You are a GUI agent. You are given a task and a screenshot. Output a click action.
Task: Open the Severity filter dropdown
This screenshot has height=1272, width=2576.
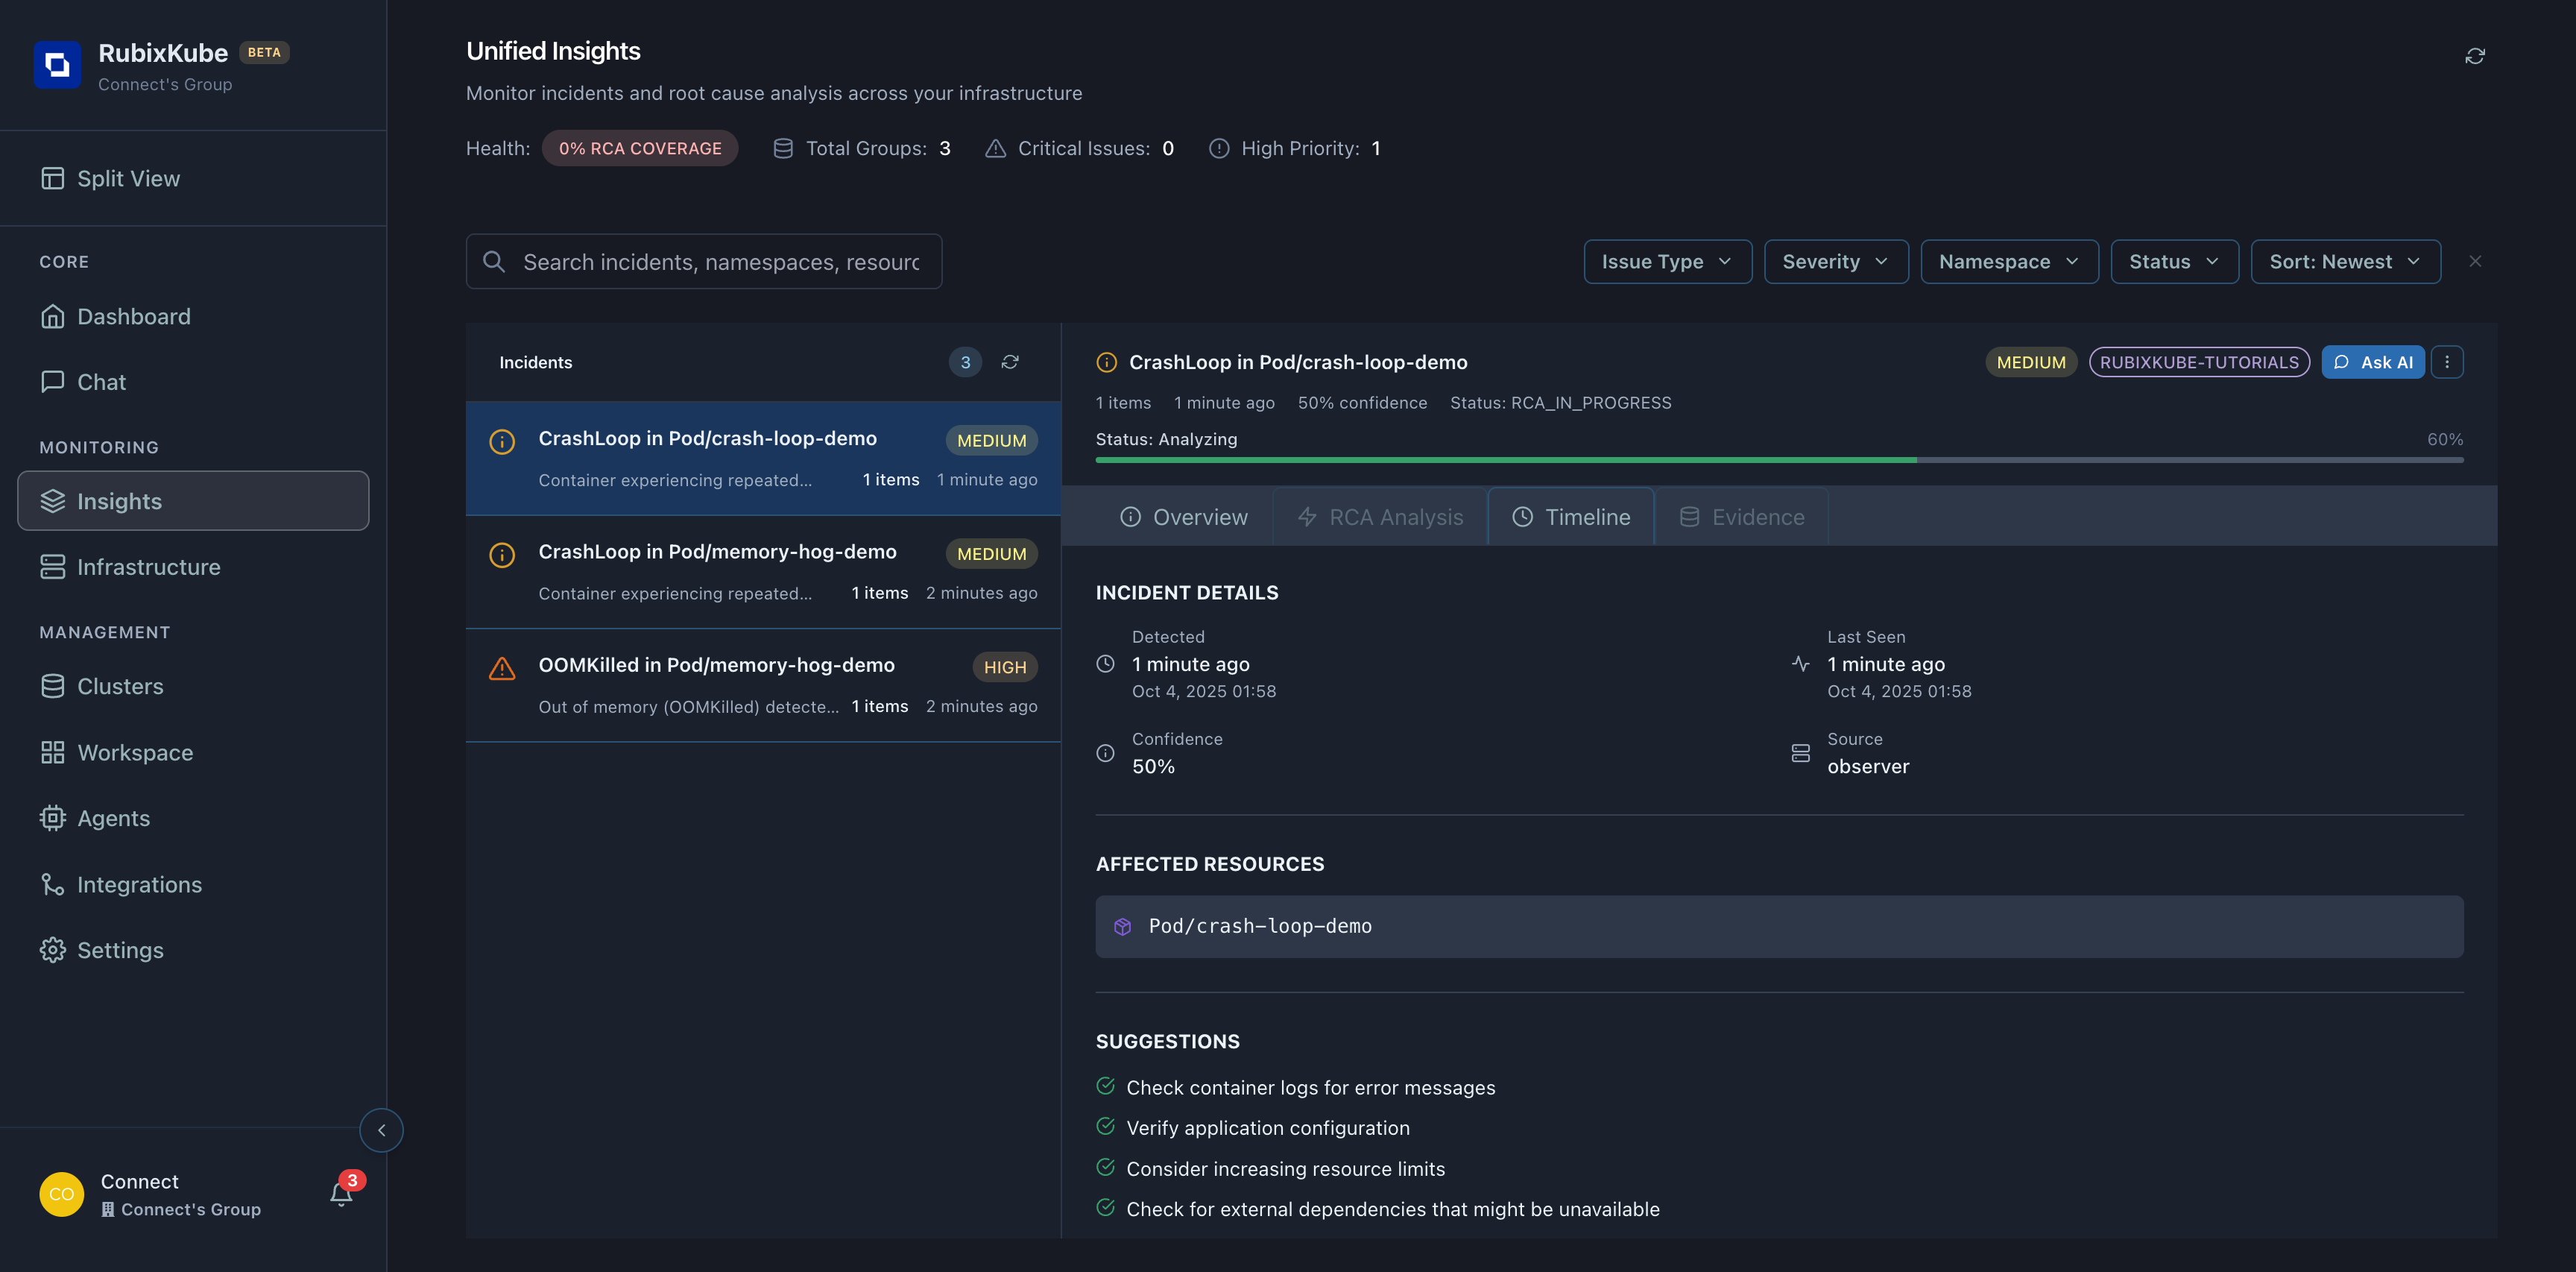tap(1836, 261)
